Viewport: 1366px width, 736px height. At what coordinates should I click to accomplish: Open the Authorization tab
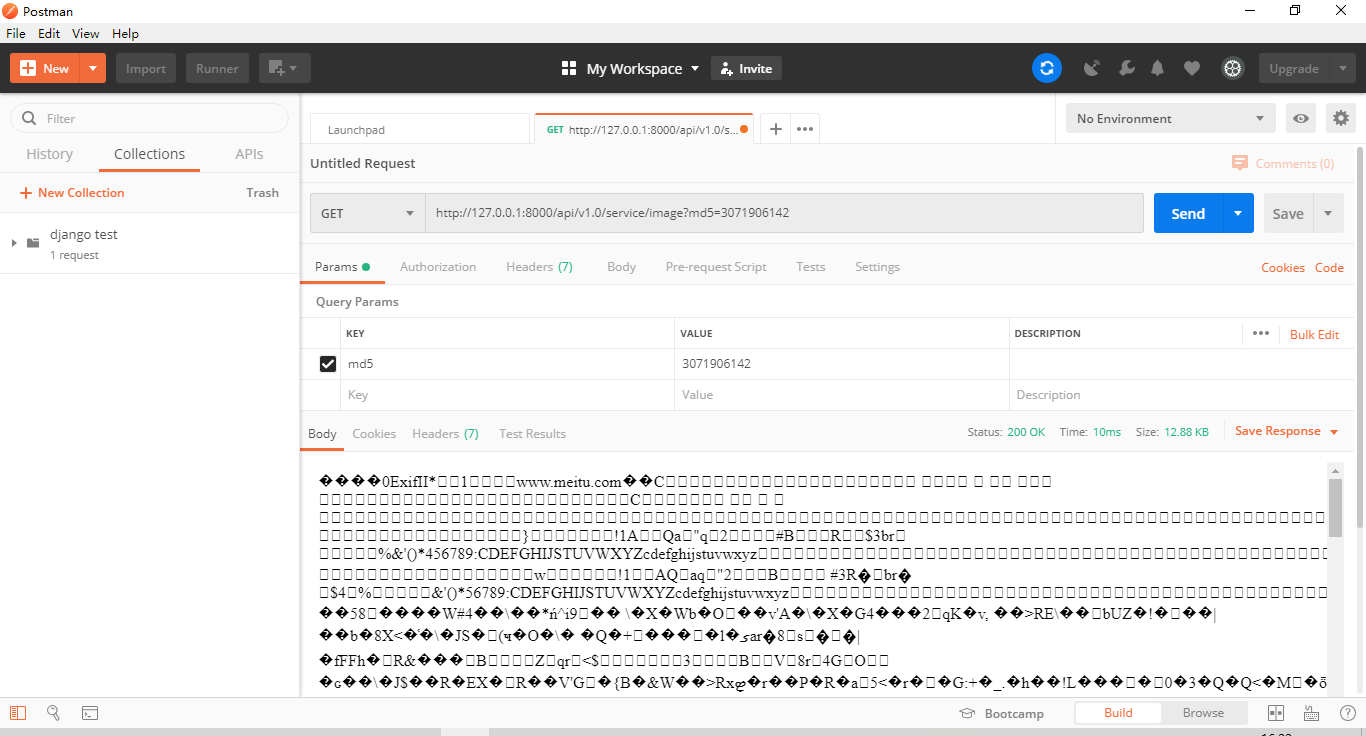pyautogui.click(x=438, y=267)
